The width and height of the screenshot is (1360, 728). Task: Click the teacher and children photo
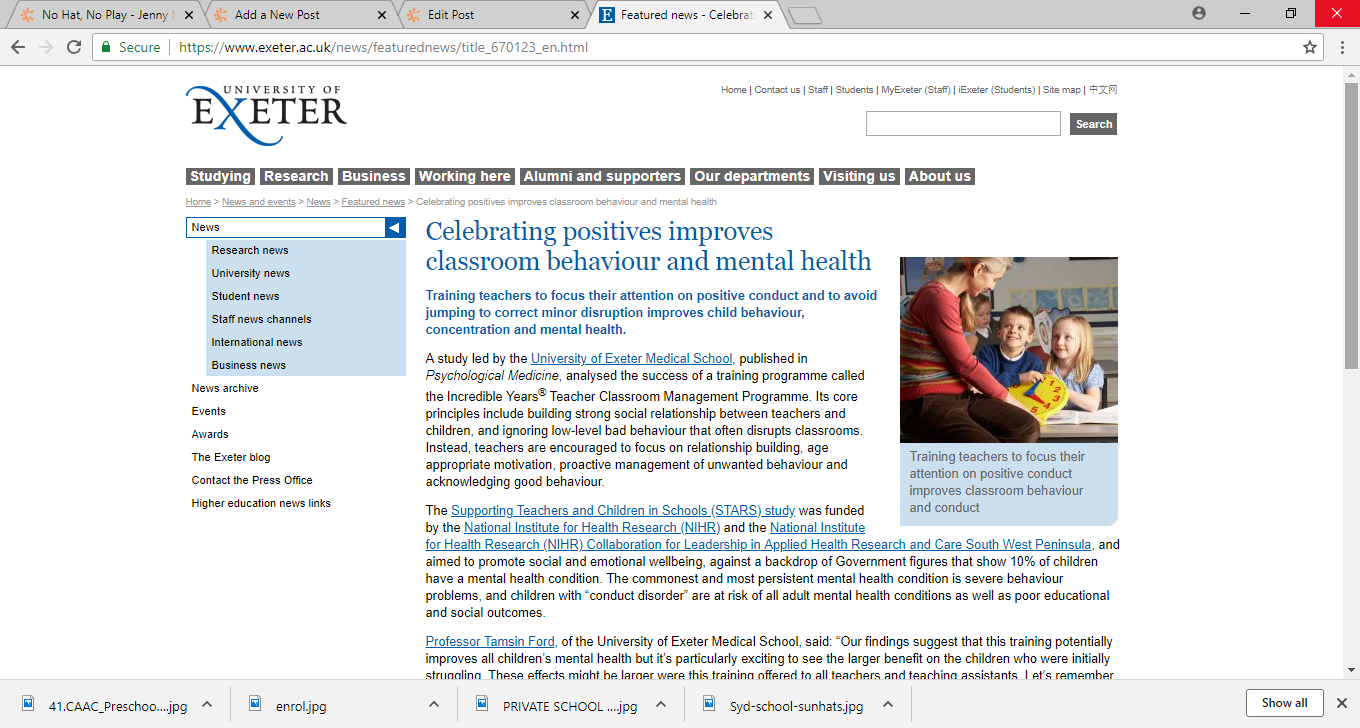point(1009,350)
